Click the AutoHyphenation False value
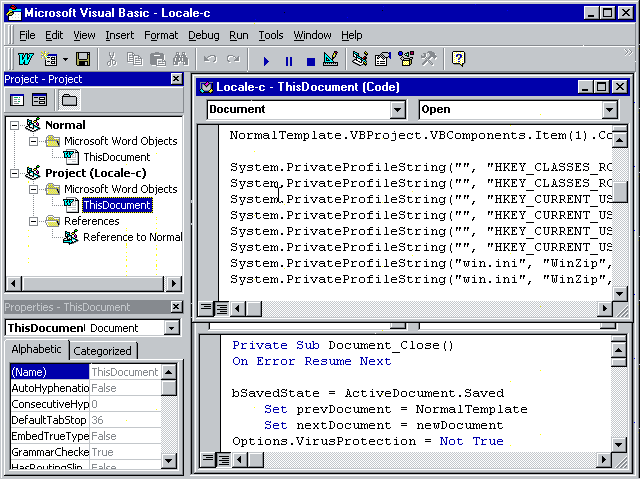 125,388
